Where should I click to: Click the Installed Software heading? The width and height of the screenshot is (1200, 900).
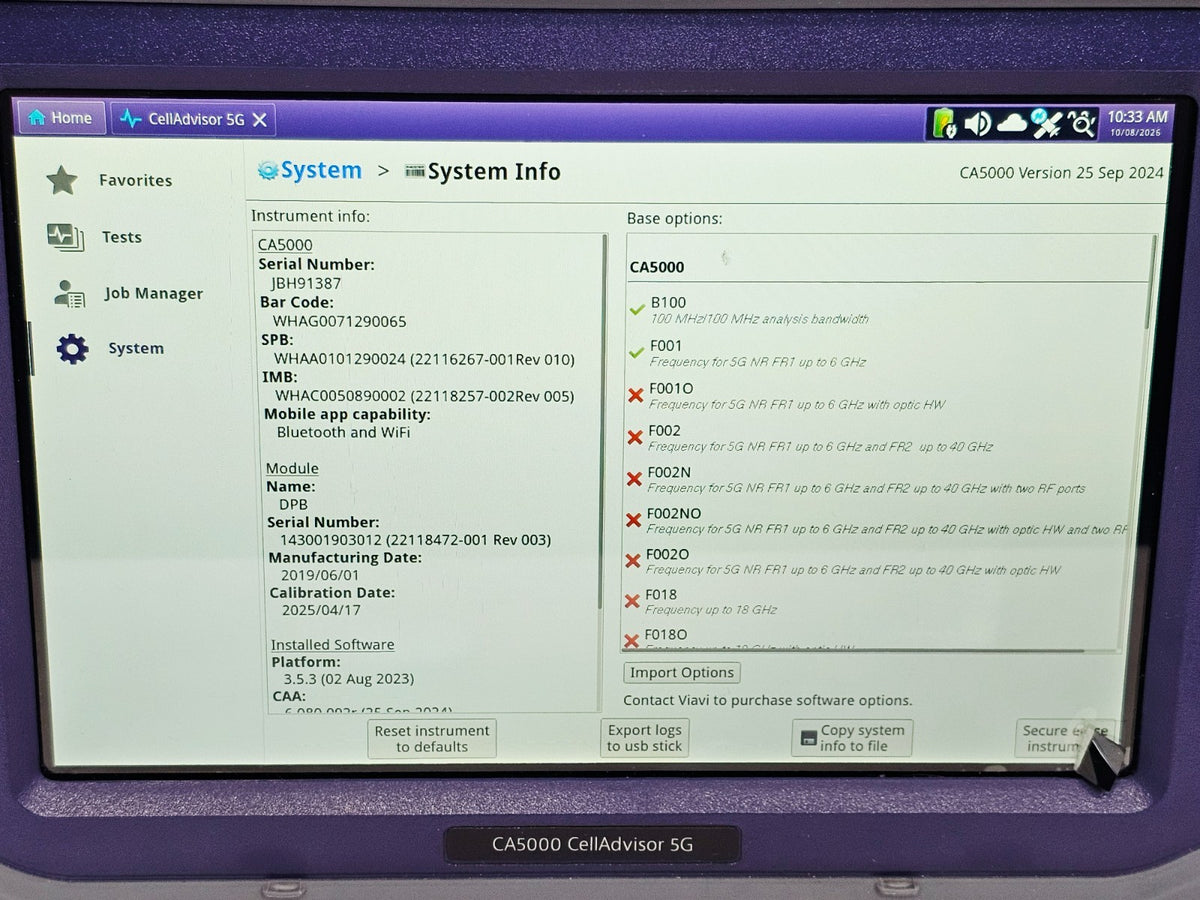coord(333,645)
